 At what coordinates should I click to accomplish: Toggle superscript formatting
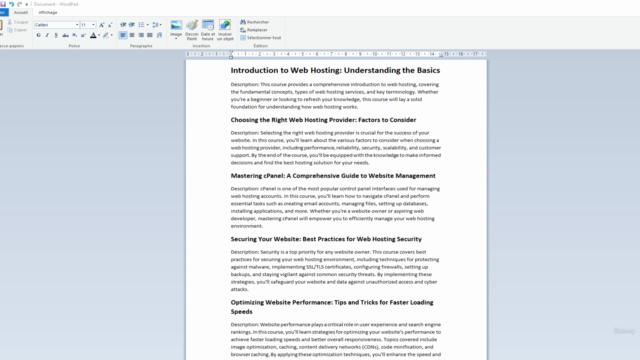click(x=83, y=36)
